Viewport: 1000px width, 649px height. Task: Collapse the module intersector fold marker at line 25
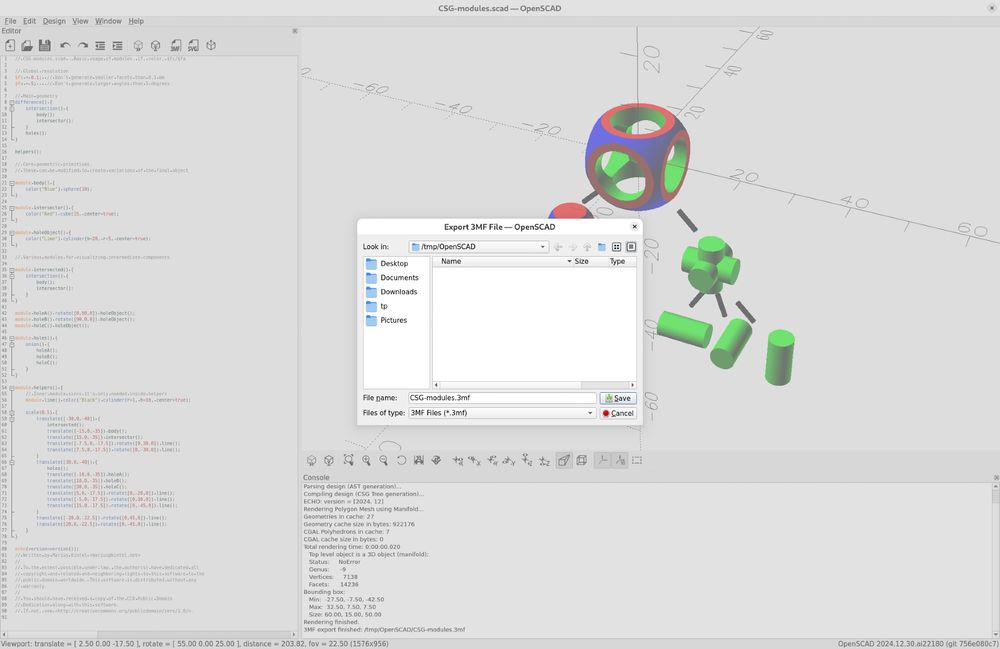click(11, 208)
